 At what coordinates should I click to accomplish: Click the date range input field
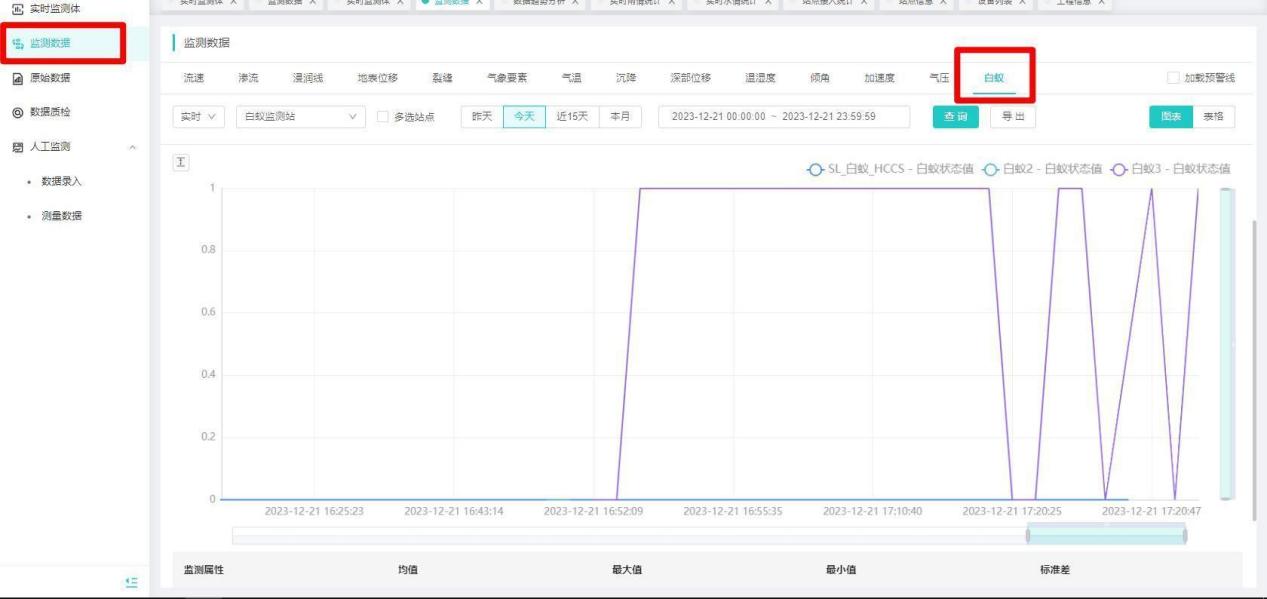click(783, 117)
